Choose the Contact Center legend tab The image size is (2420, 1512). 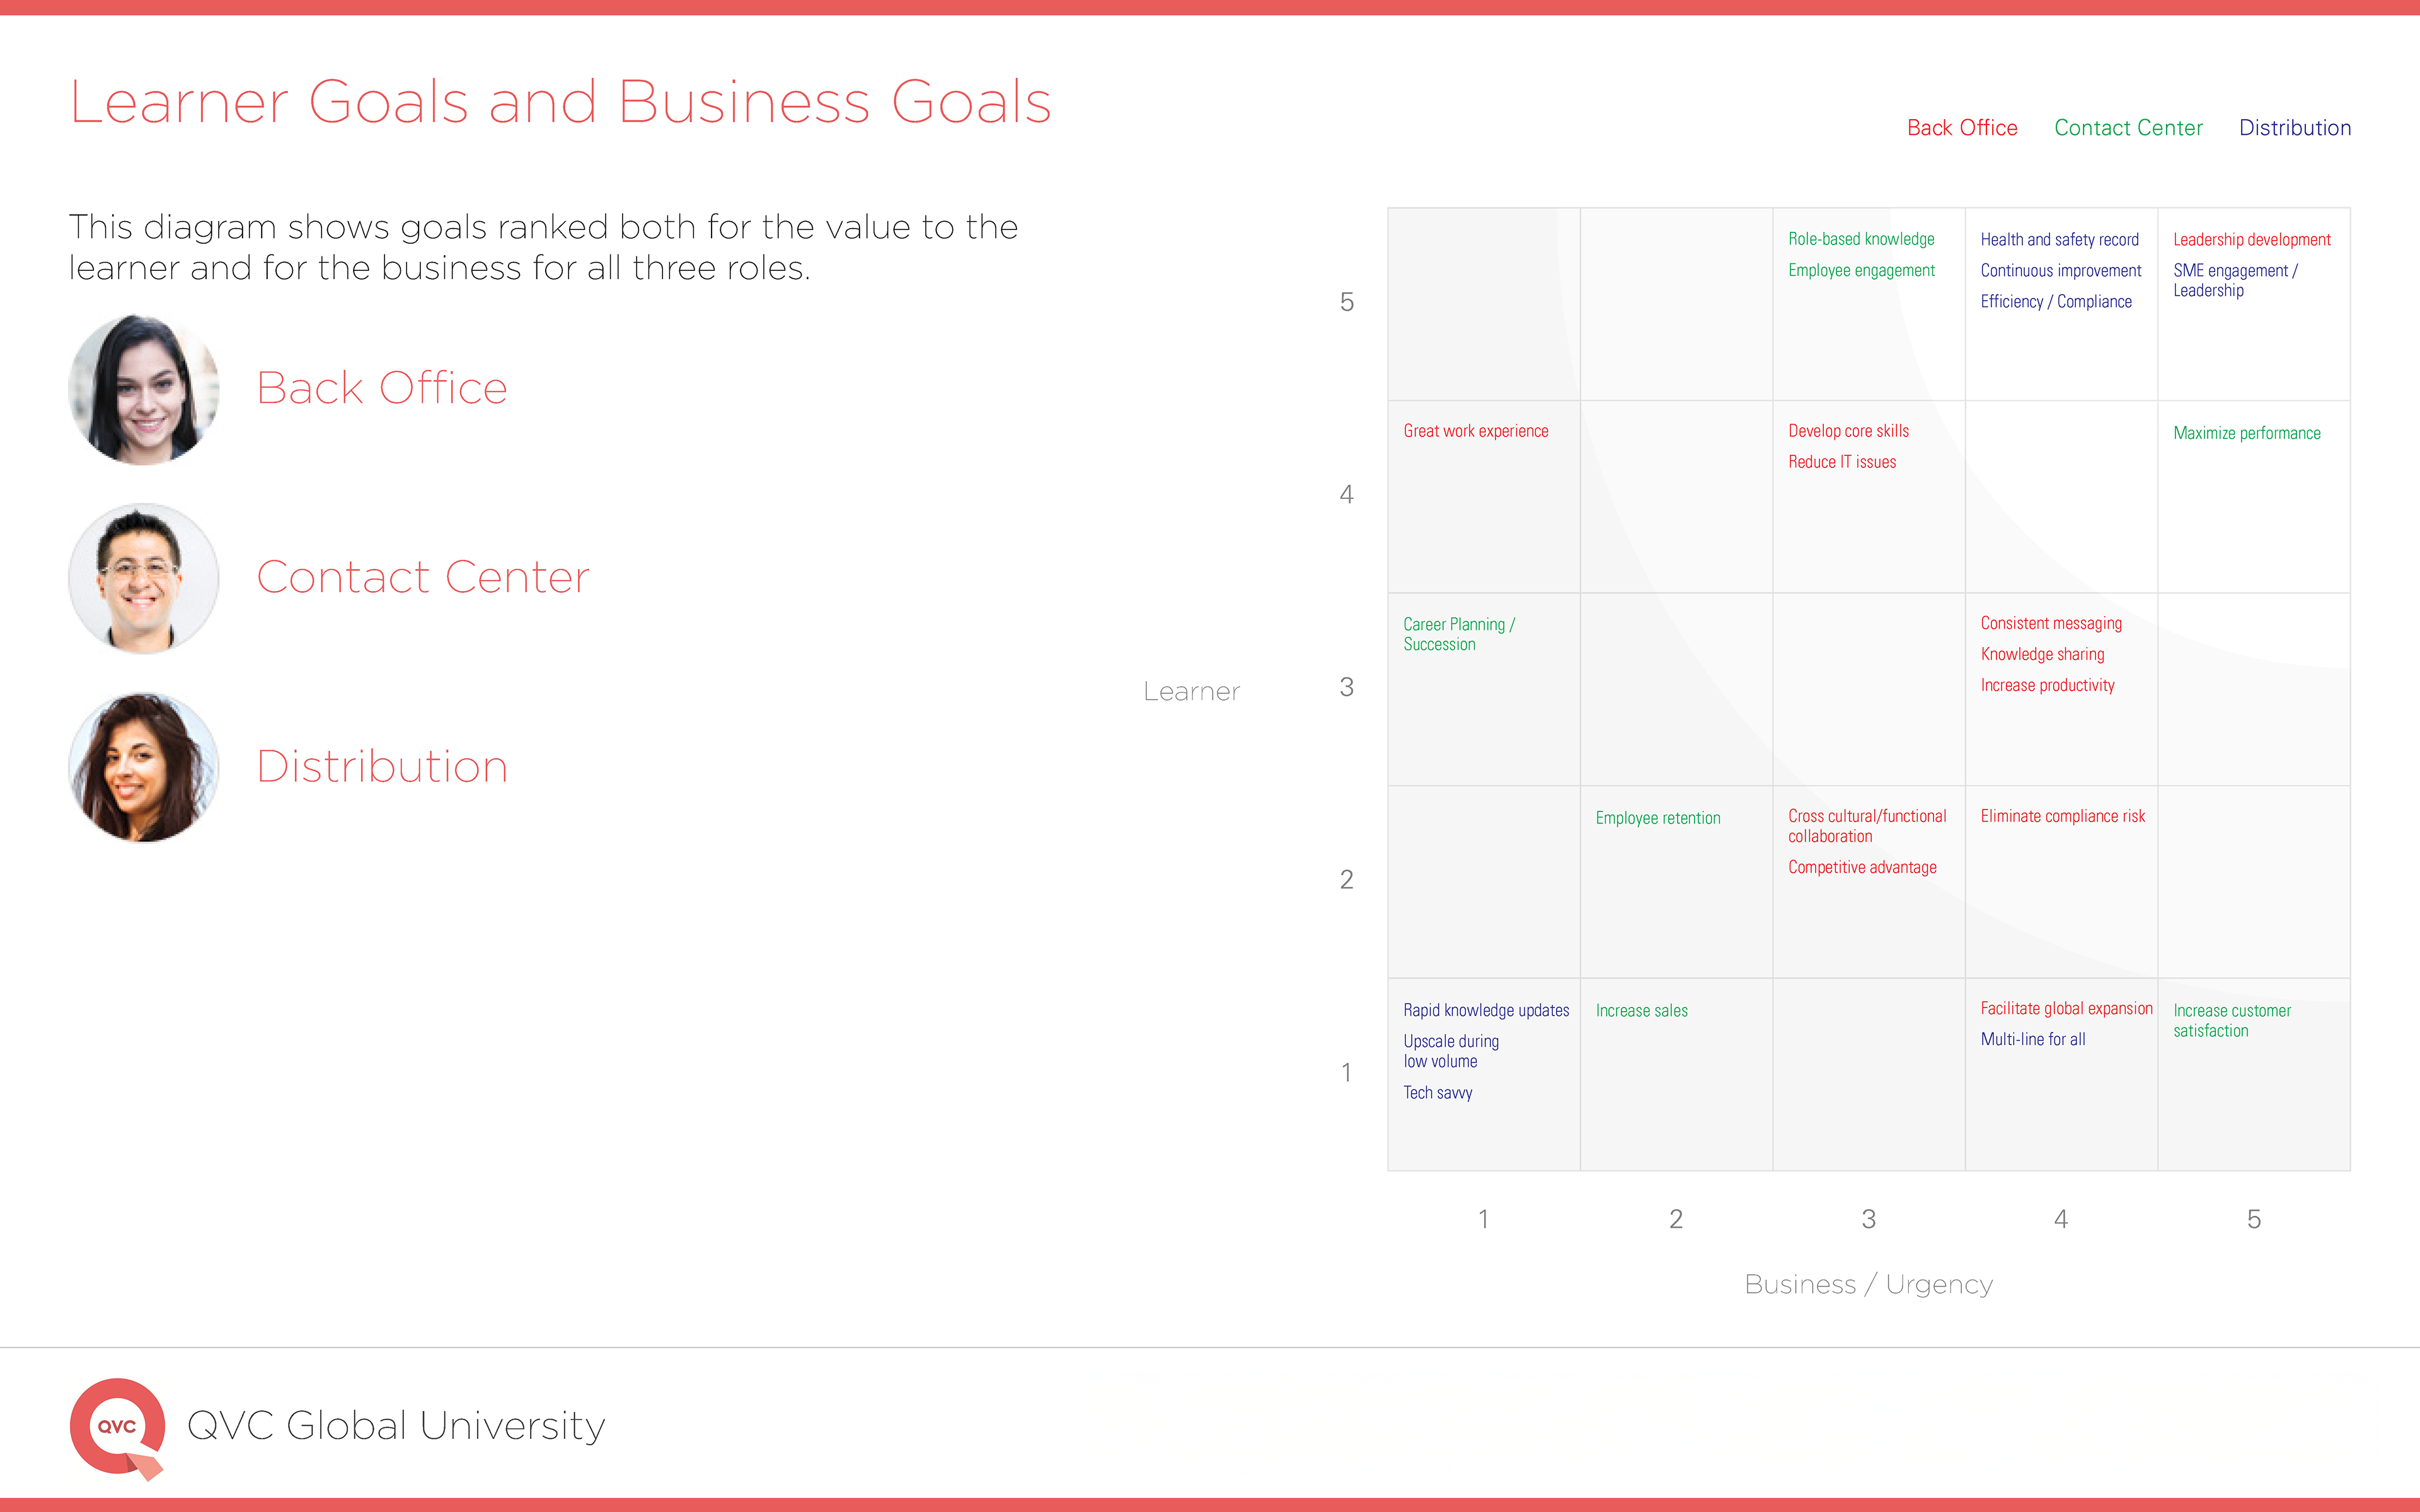[2128, 128]
